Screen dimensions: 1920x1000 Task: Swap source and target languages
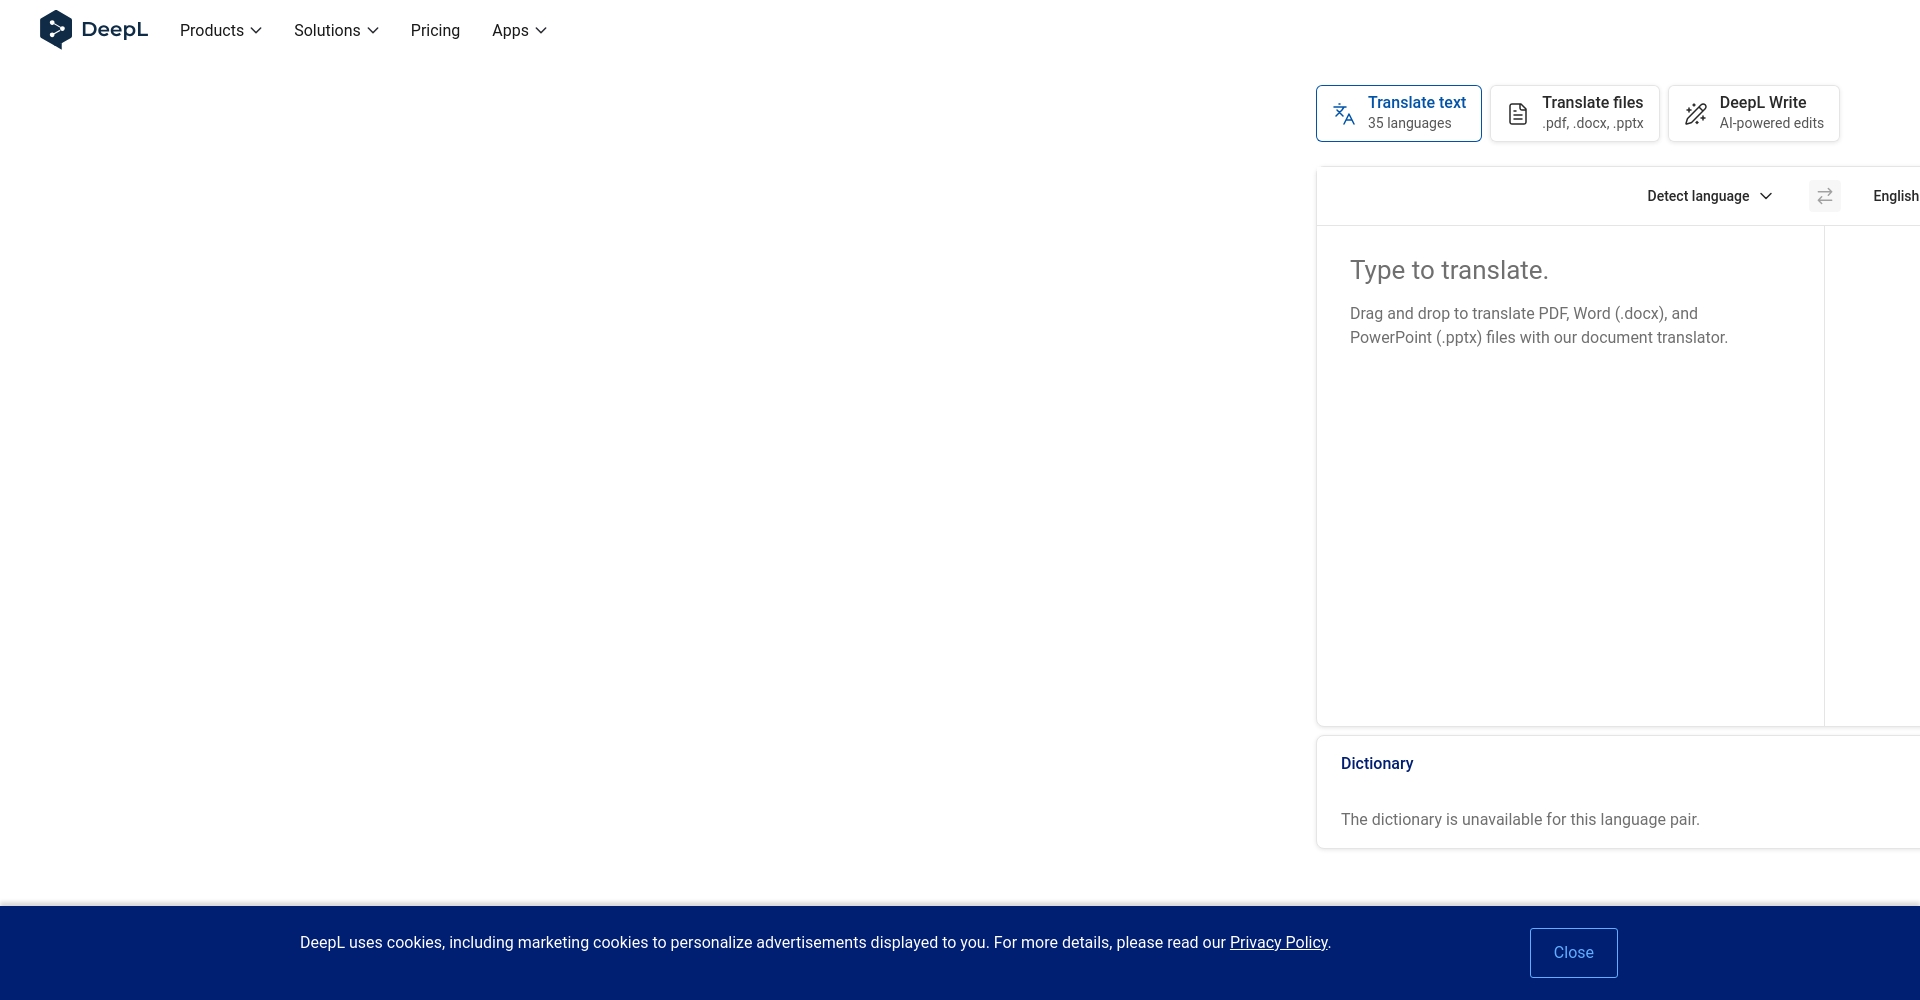(x=1824, y=196)
